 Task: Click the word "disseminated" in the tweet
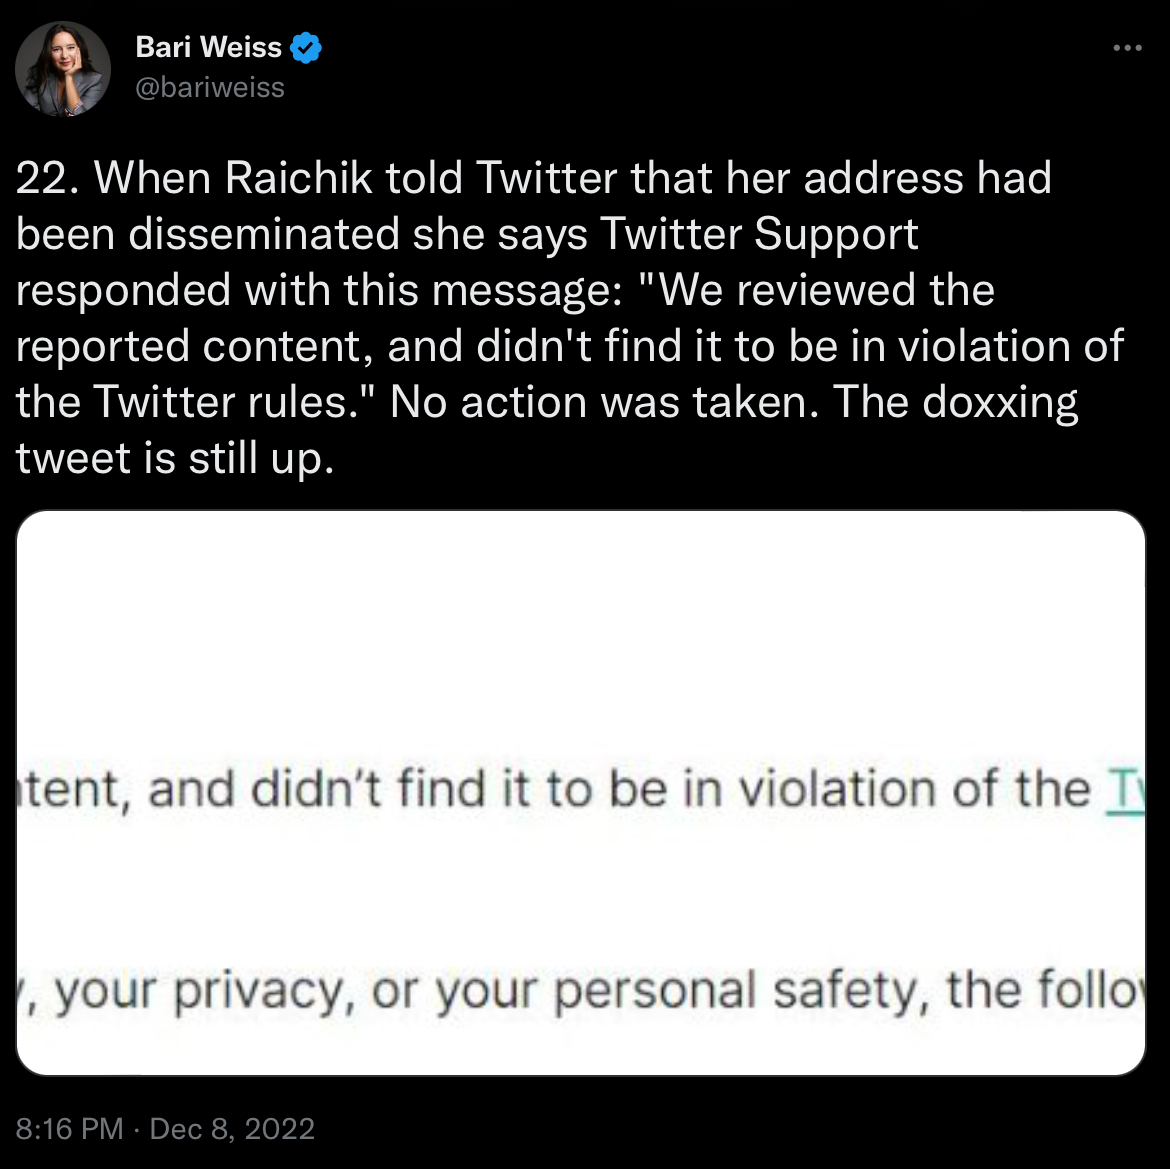278,235
